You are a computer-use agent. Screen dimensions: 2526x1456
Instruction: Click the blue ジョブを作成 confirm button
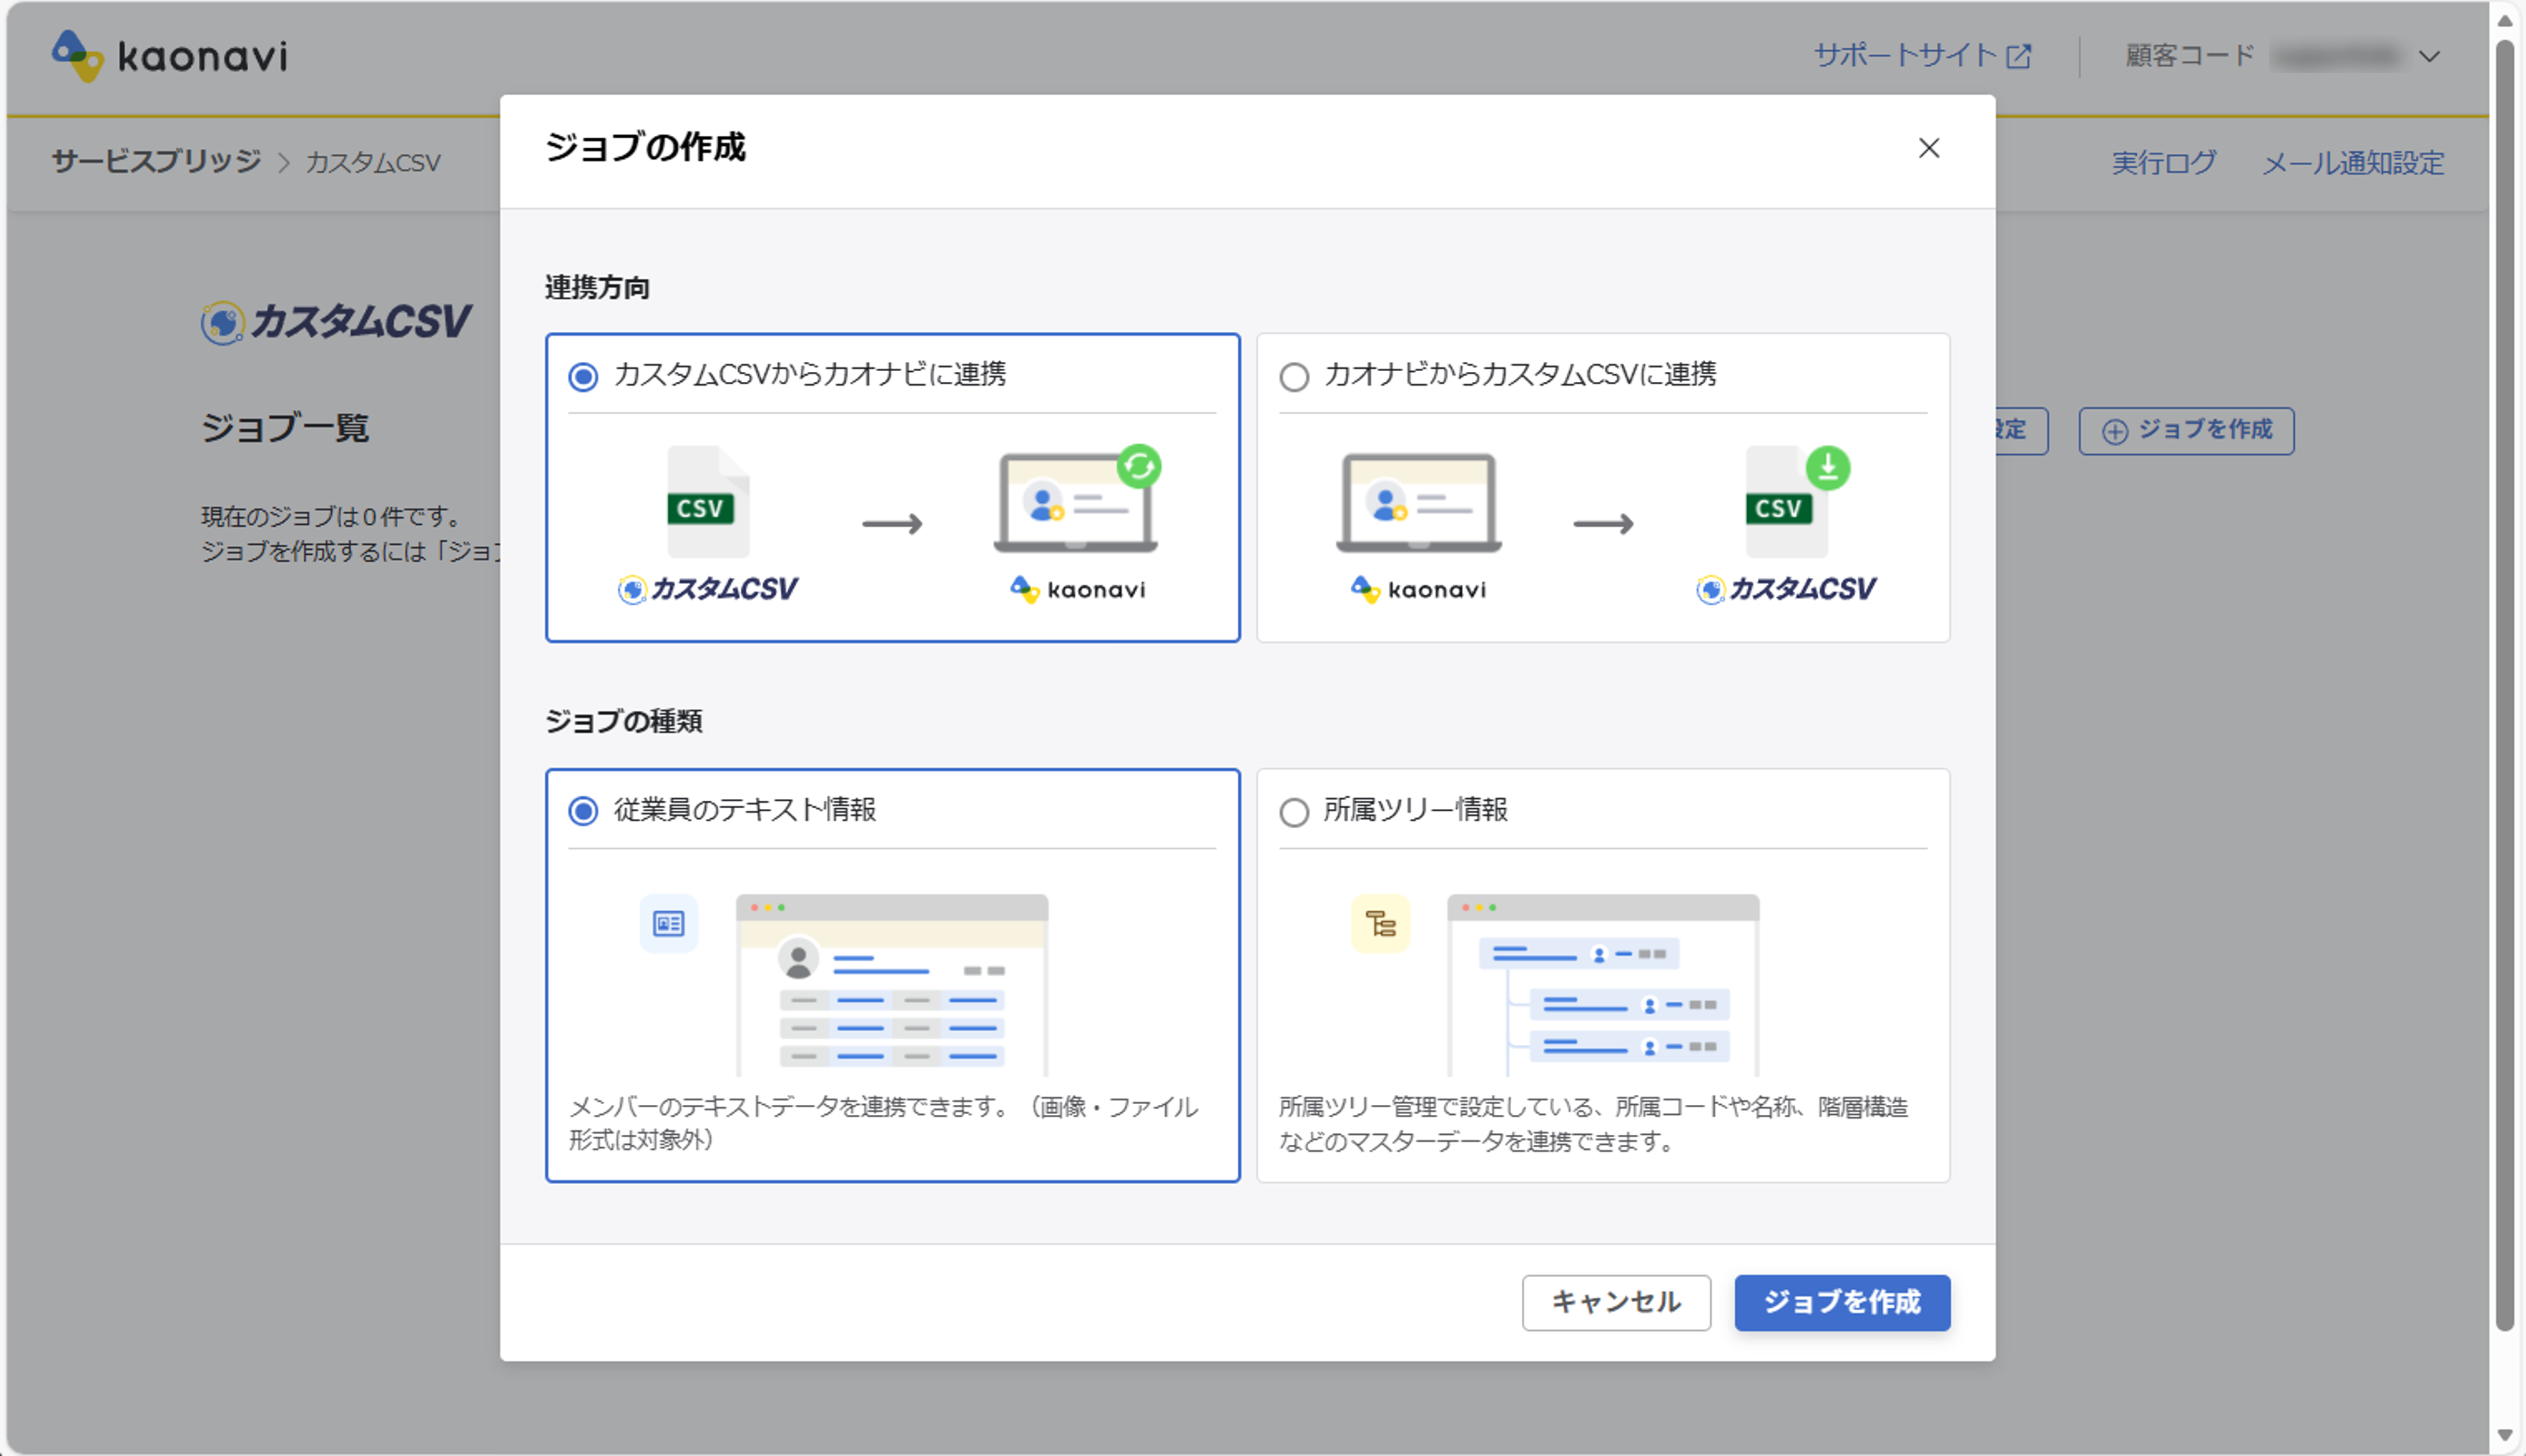point(1841,1302)
